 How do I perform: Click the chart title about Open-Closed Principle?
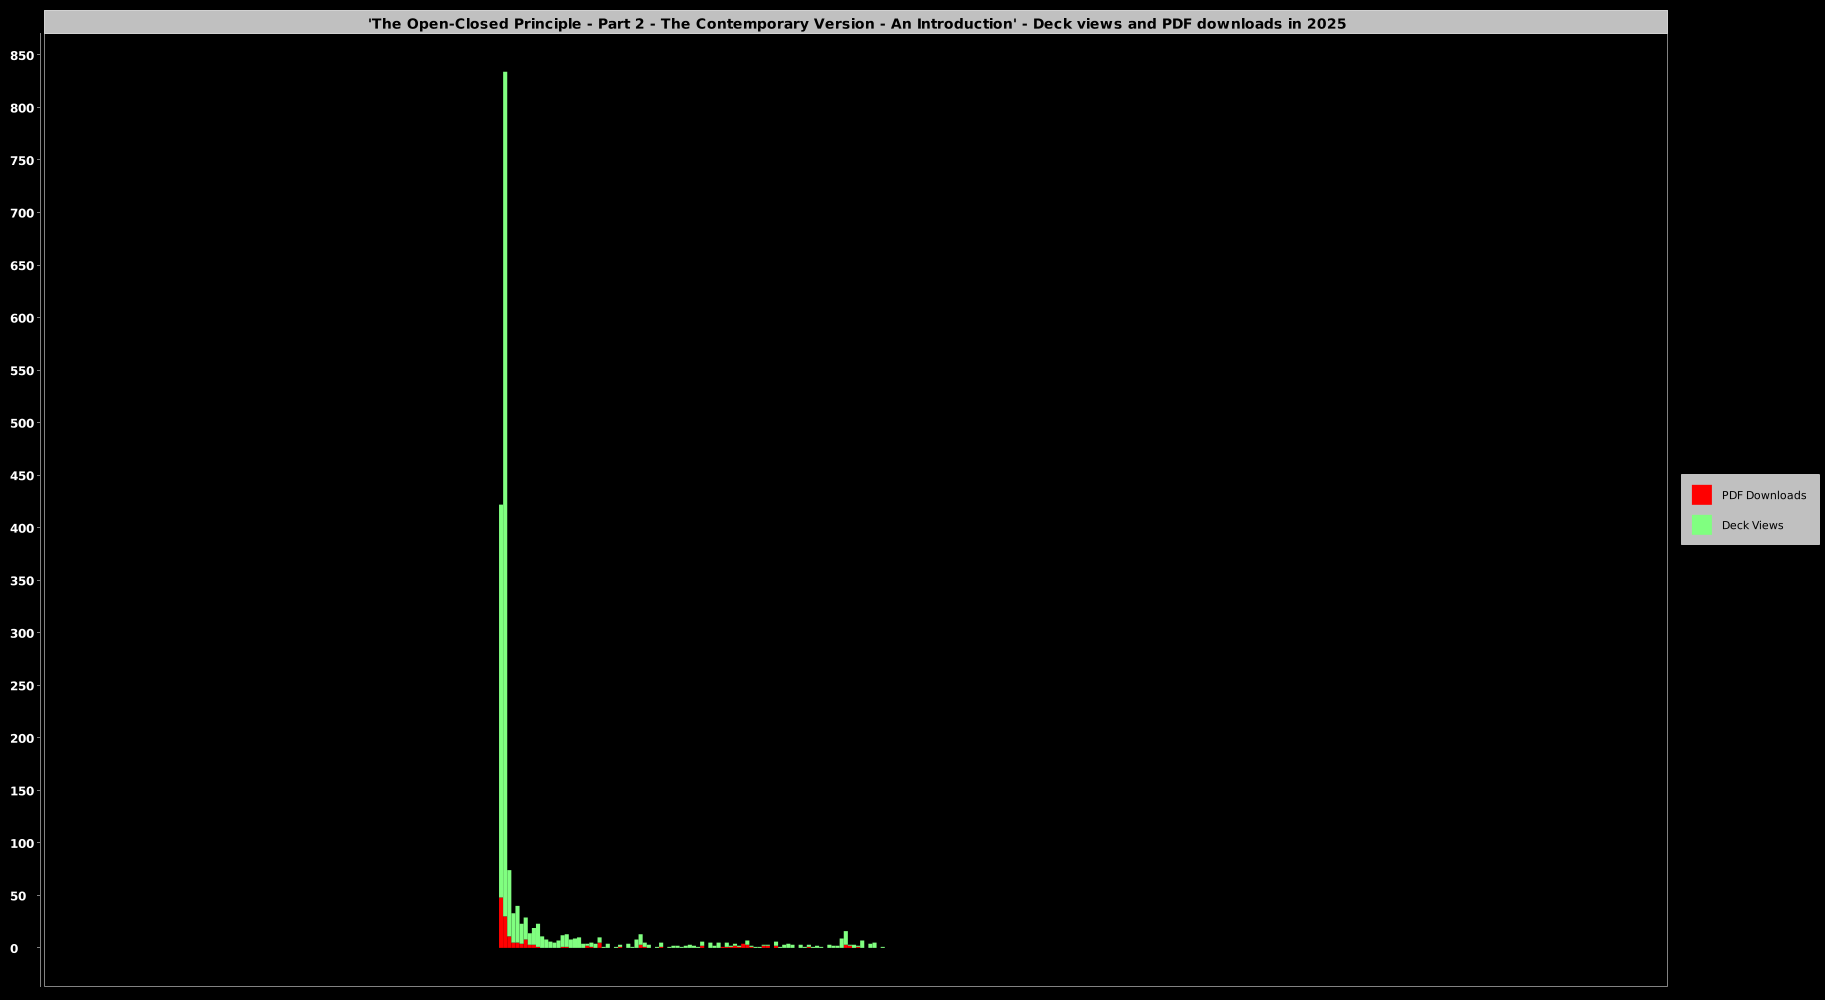coord(856,23)
